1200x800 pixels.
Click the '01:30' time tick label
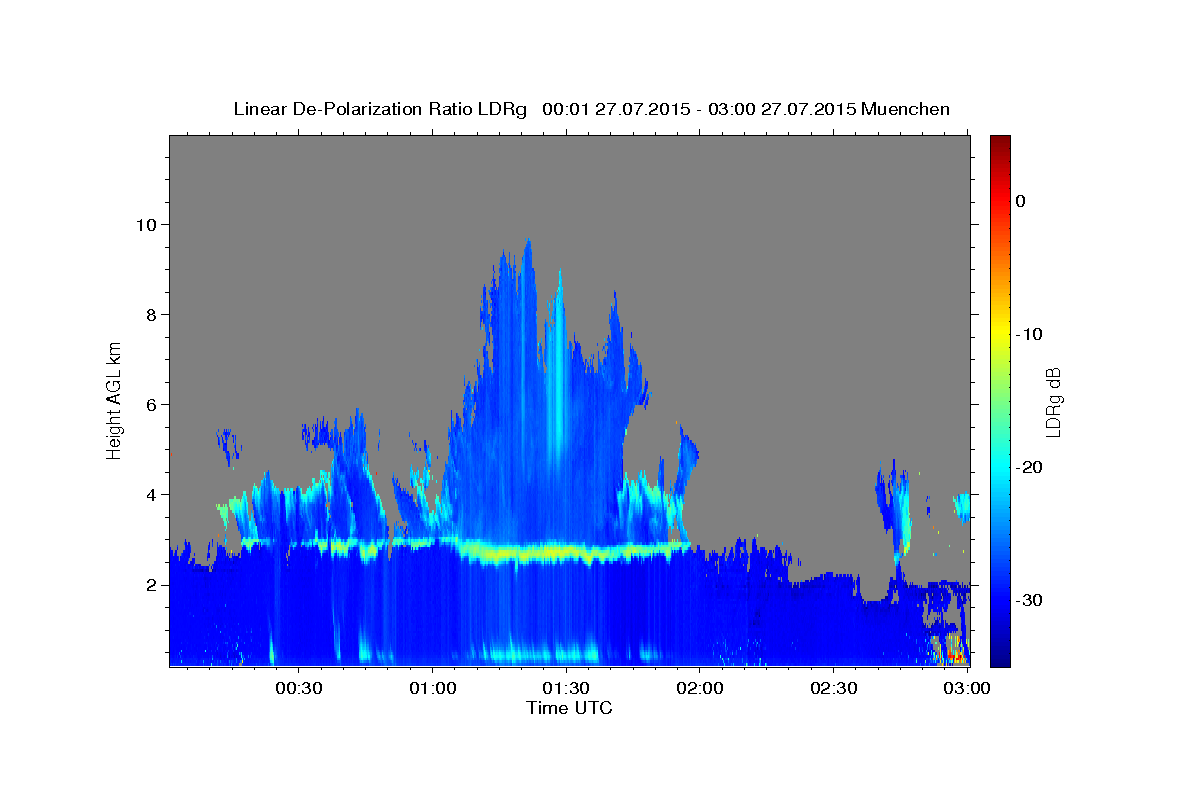point(567,688)
